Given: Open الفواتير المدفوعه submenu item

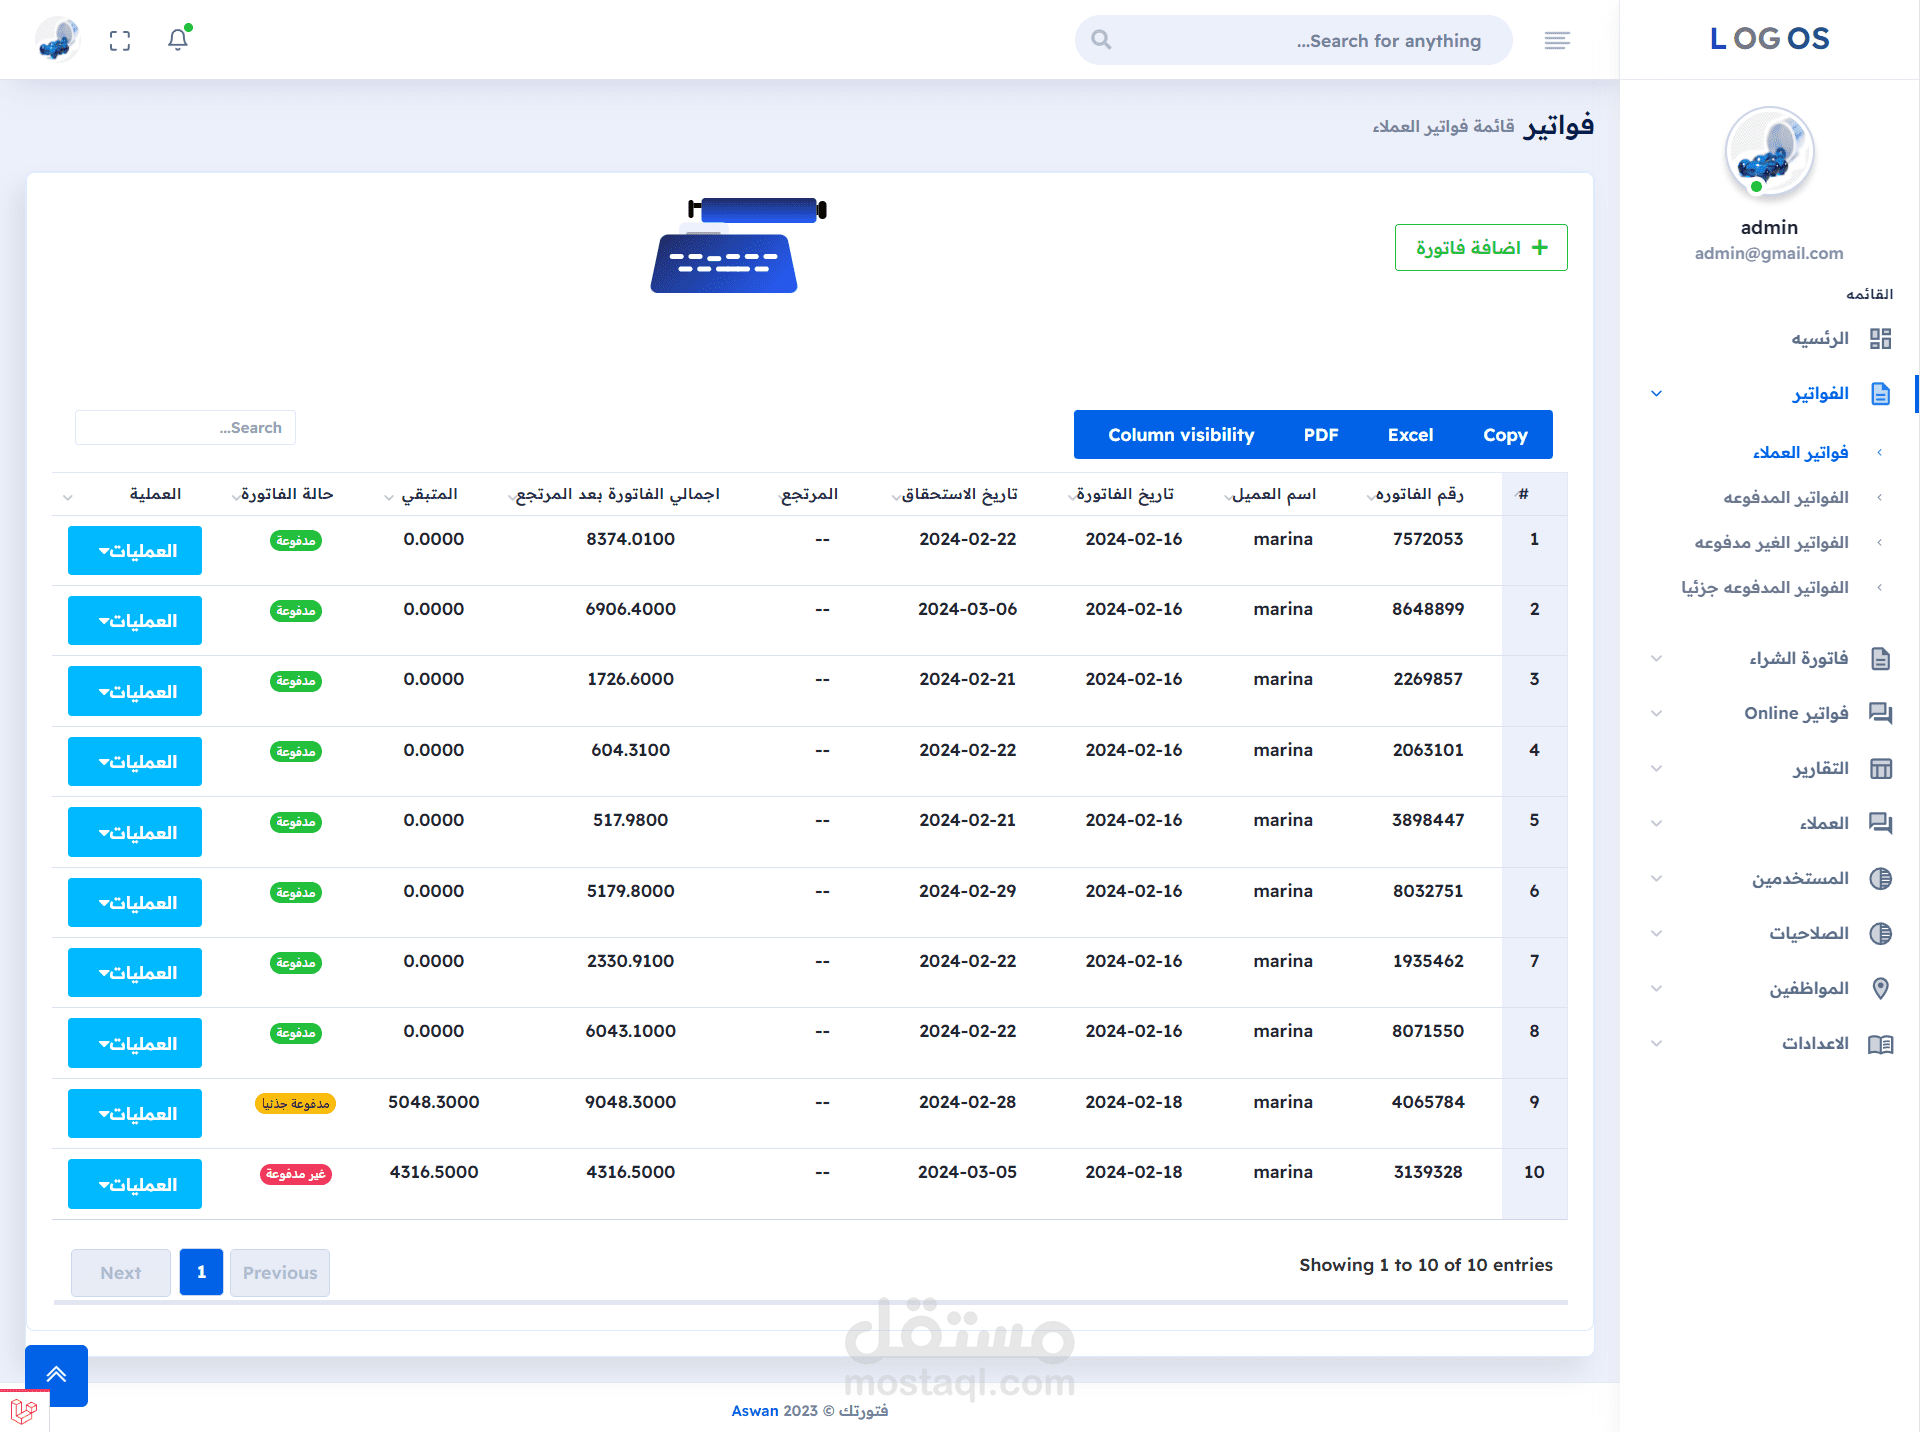Looking at the screenshot, I should pos(1785,497).
